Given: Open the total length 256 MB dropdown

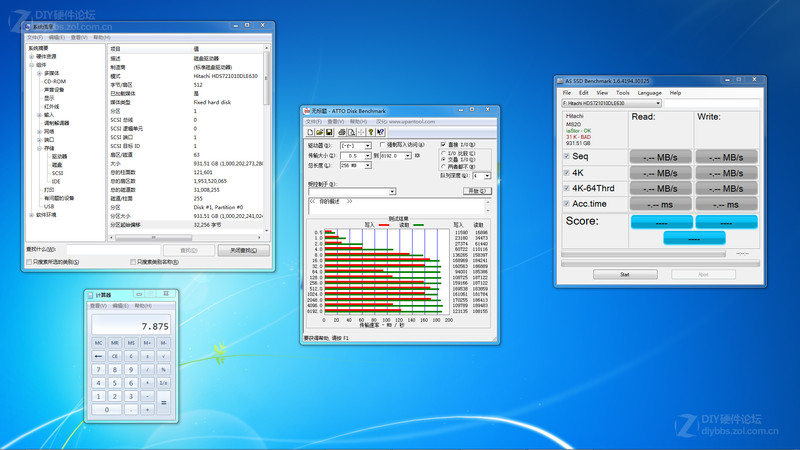Looking at the screenshot, I should 367,165.
